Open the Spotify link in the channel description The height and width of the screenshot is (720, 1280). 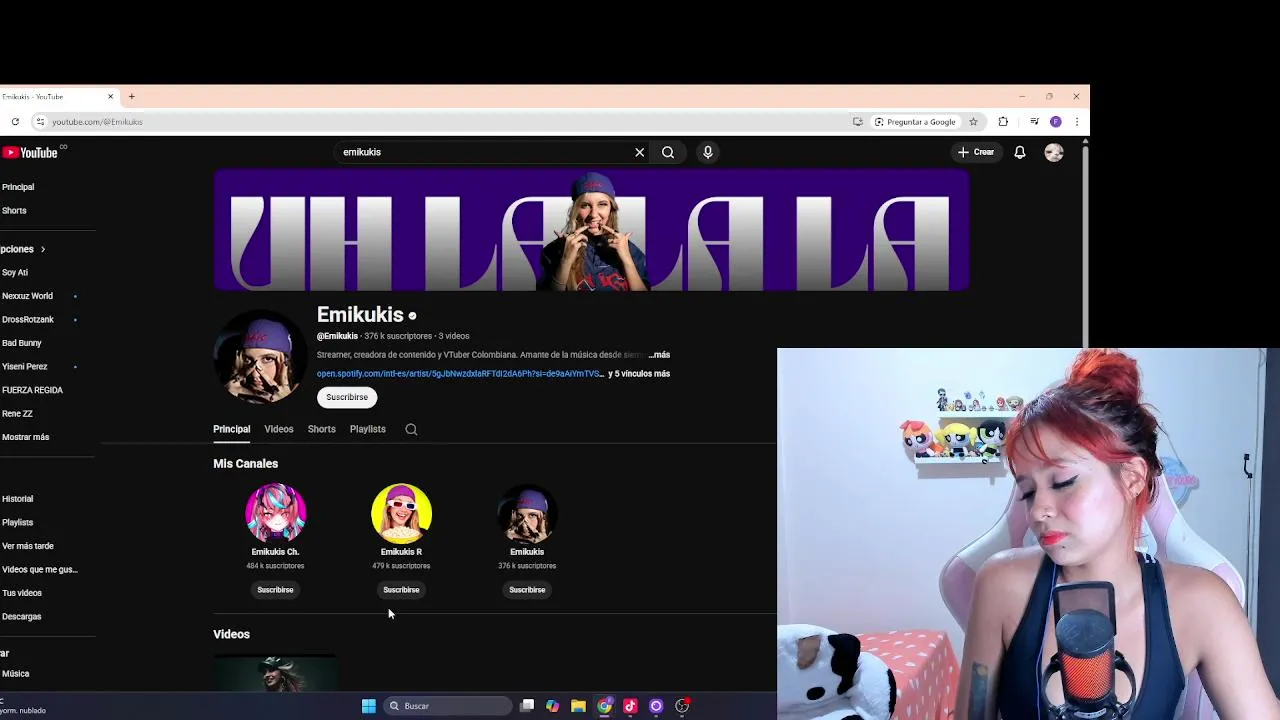[x=460, y=374]
